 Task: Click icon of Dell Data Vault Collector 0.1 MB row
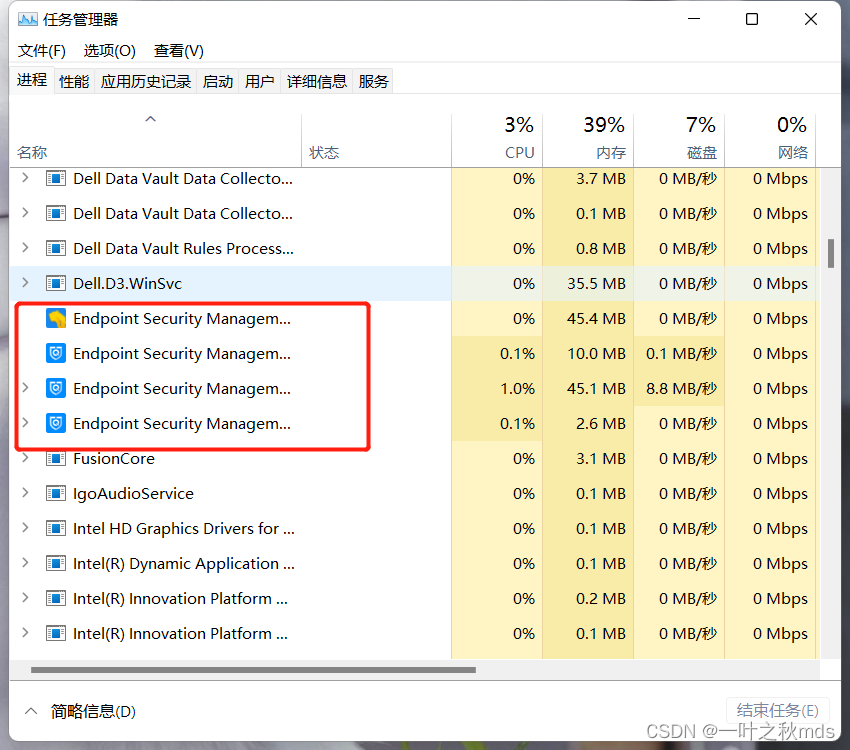click(56, 214)
